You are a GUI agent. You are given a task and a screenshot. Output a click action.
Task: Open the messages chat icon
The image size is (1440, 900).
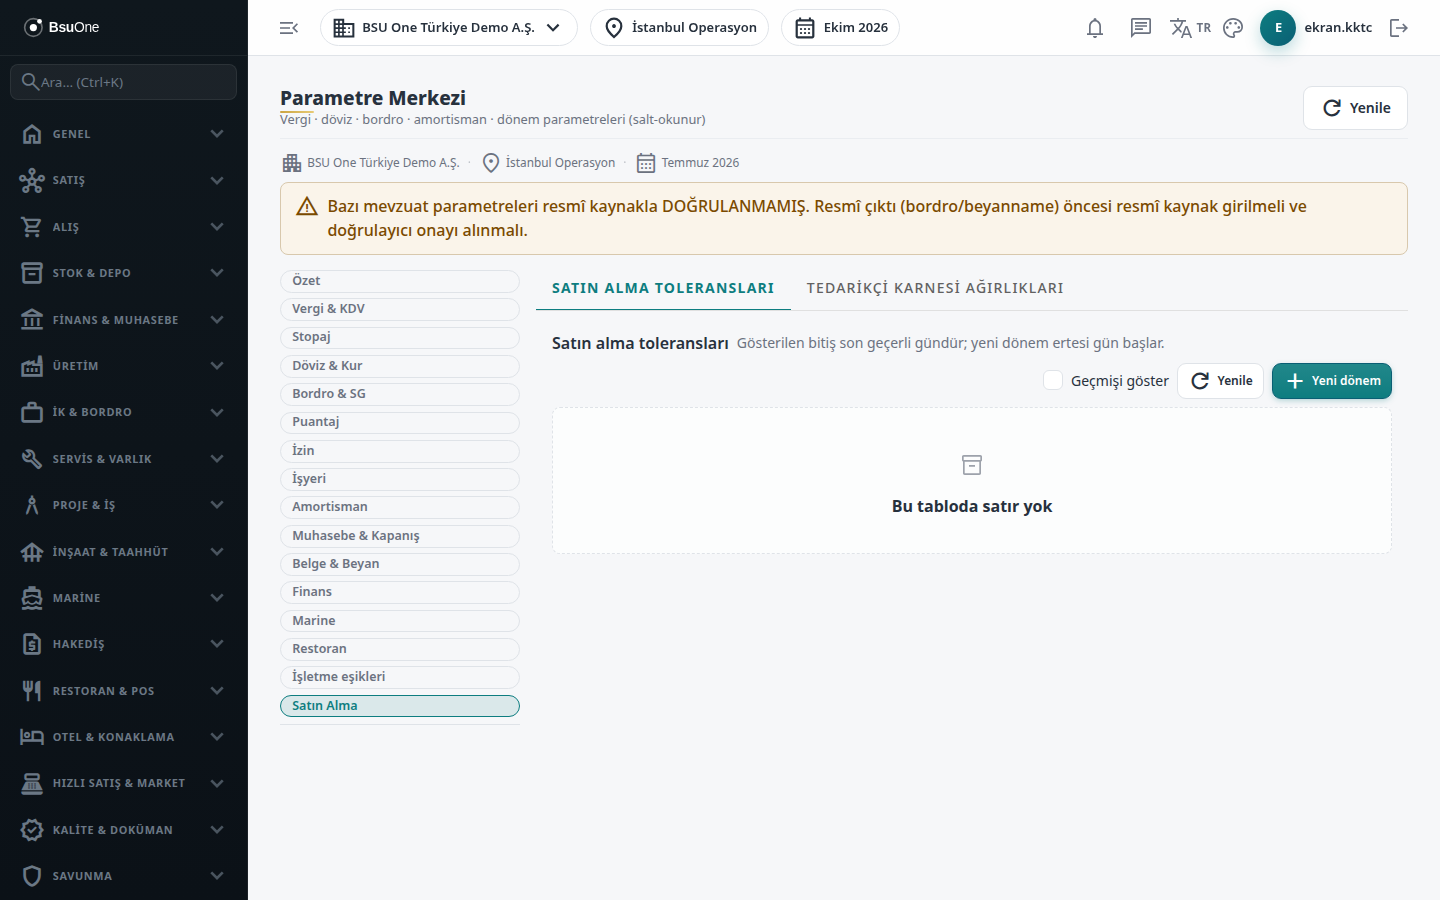coord(1141,28)
